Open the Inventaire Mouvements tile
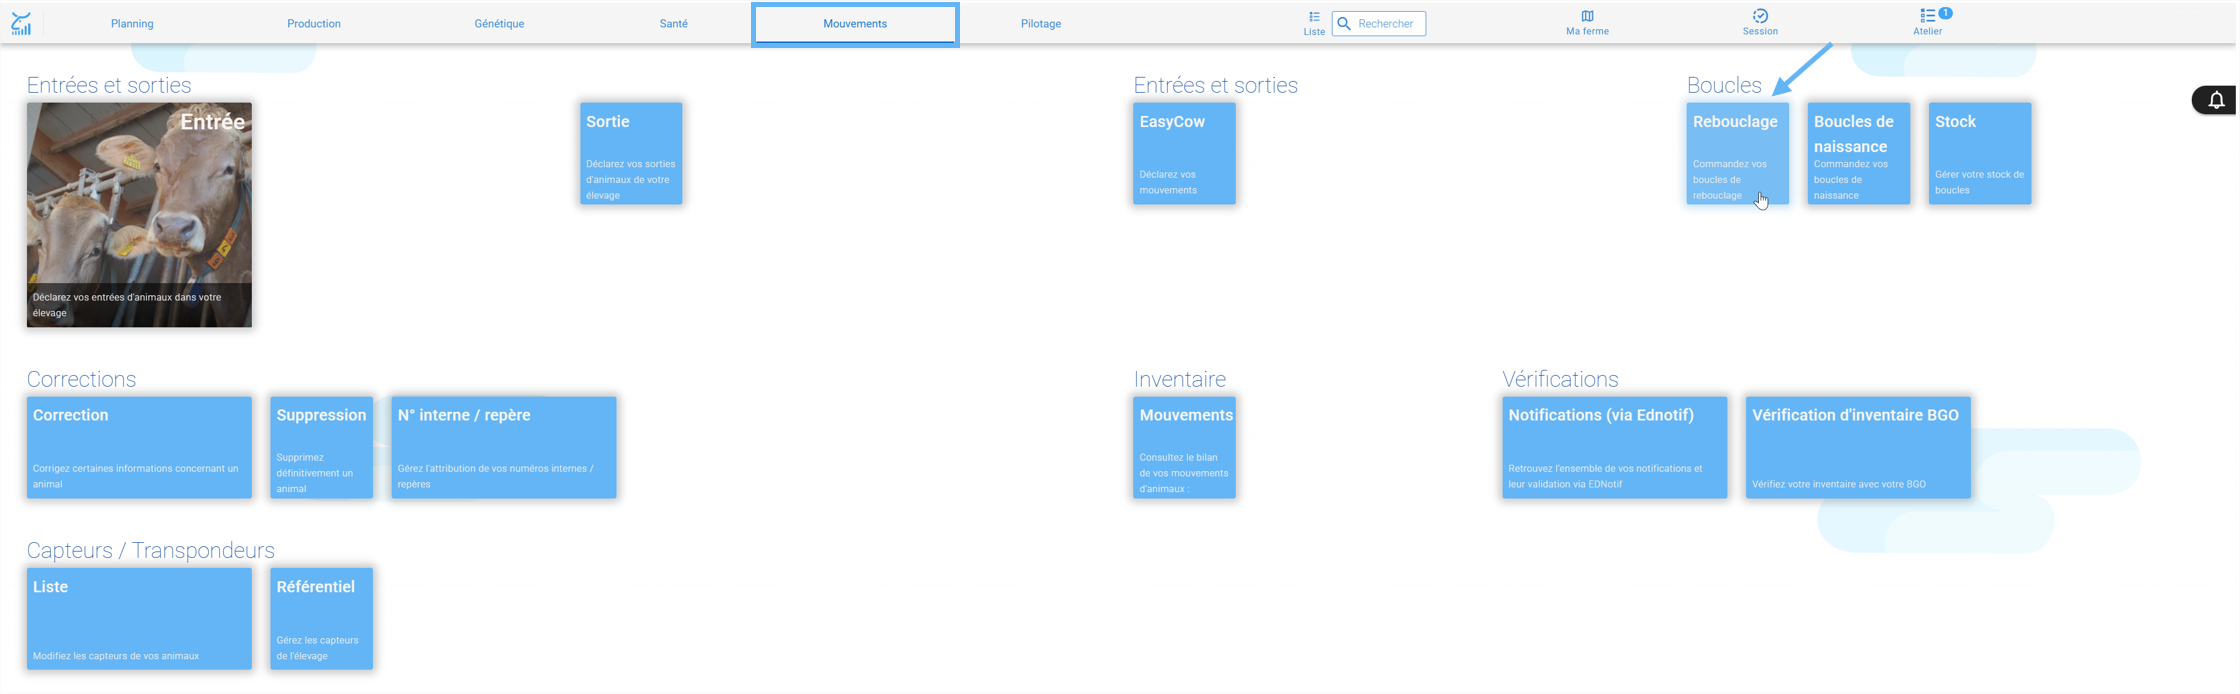The height and width of the screenshot is (694, 2240). click(x=1184, y=448)
